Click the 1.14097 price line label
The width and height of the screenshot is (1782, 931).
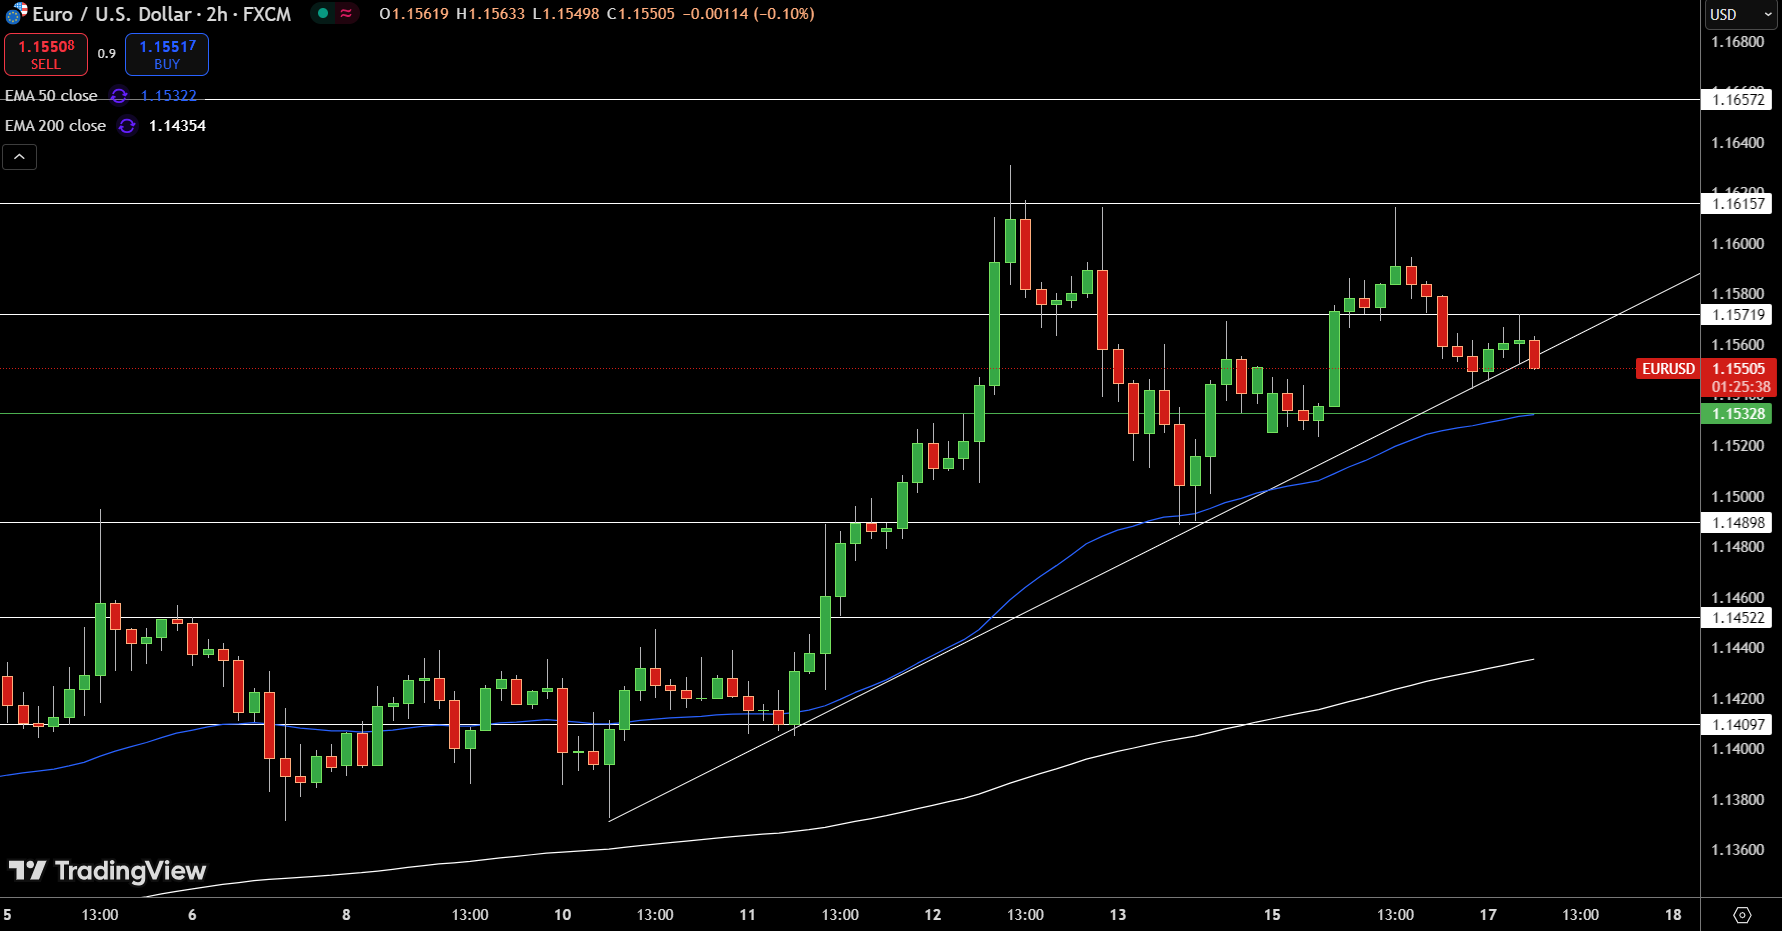[1737, 725]
